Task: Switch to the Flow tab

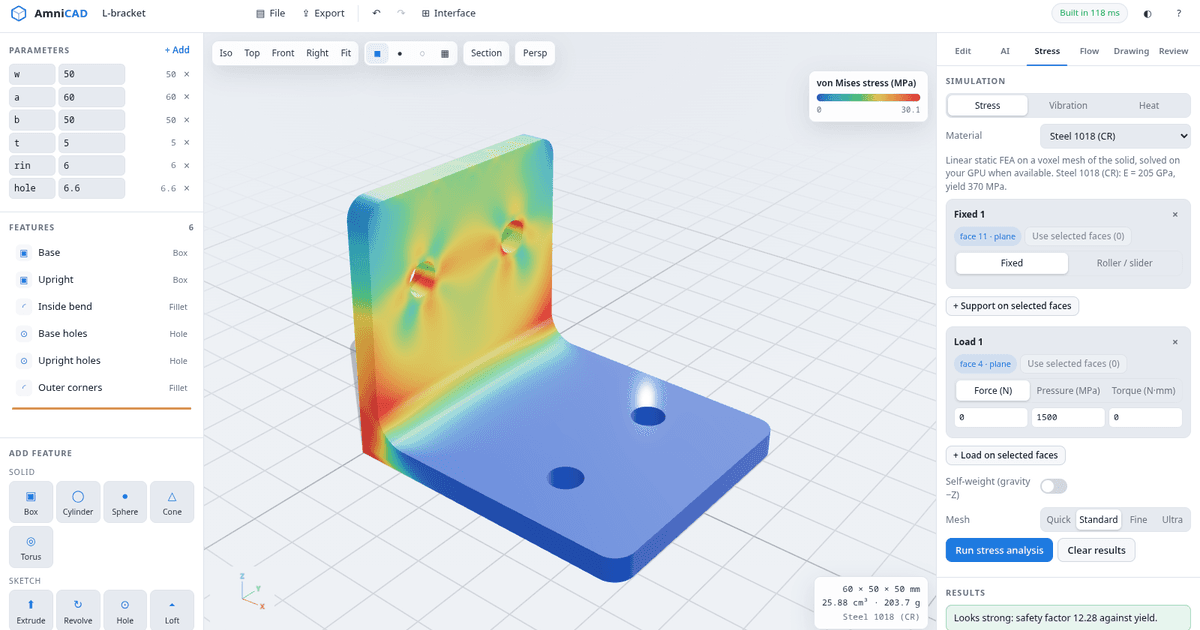Action: pos(1089,51)
